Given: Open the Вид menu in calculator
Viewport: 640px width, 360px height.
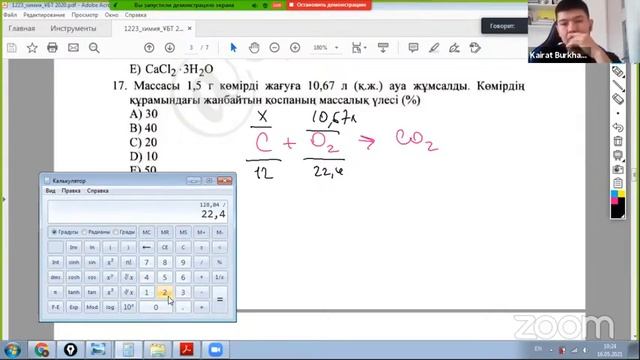Looking at the screenshot, I should [50, 191].
